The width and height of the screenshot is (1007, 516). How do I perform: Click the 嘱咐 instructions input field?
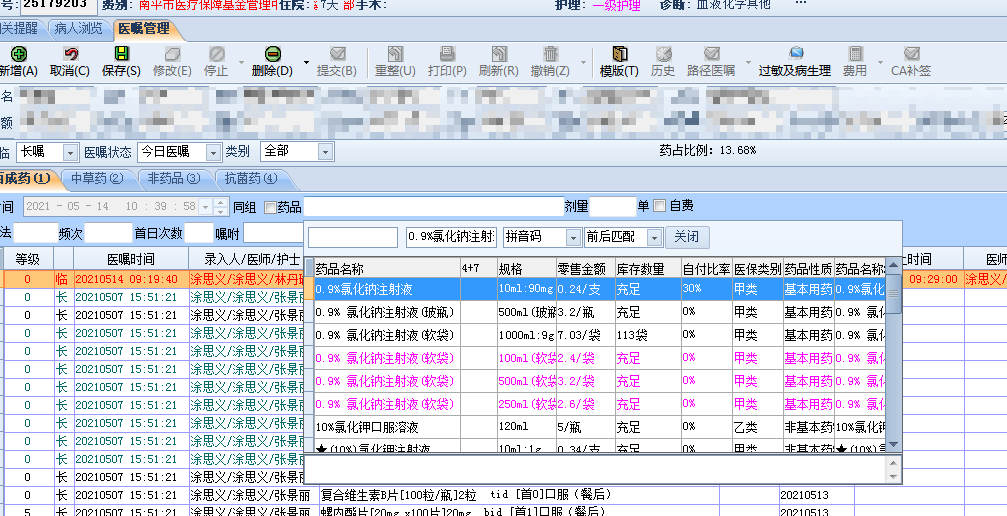coord(273,233)
